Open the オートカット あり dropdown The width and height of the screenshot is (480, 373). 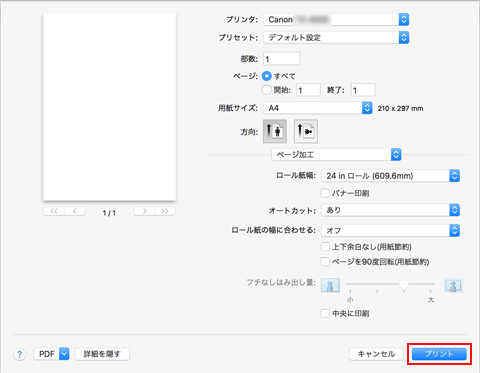(x=390, y=210)
